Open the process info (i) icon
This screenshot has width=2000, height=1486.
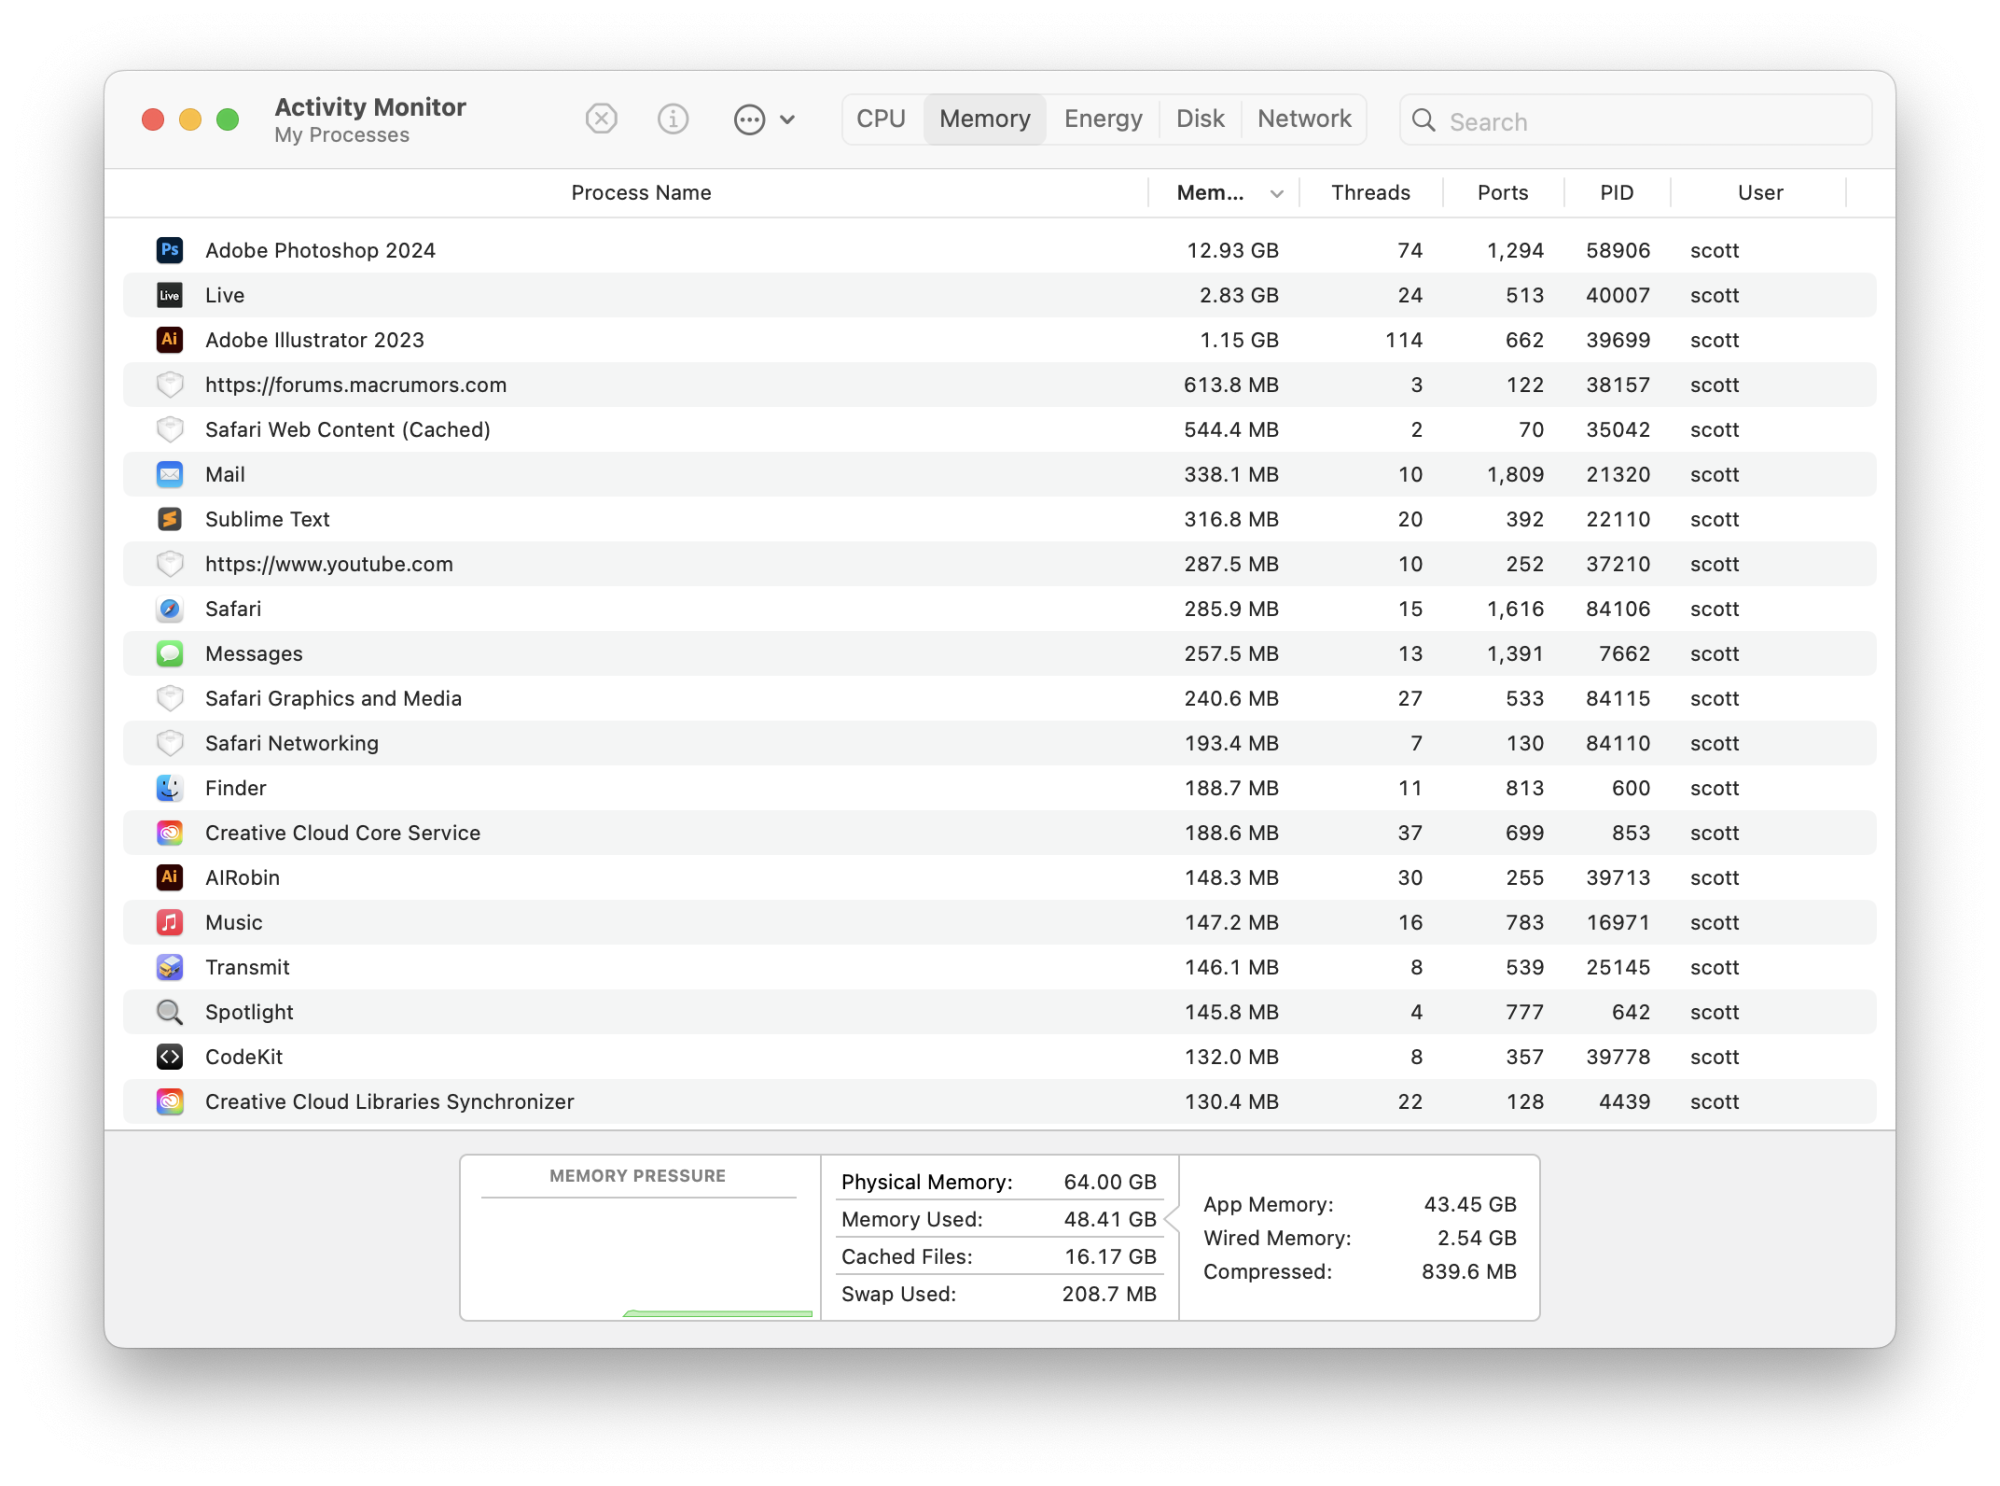[673, 119]
